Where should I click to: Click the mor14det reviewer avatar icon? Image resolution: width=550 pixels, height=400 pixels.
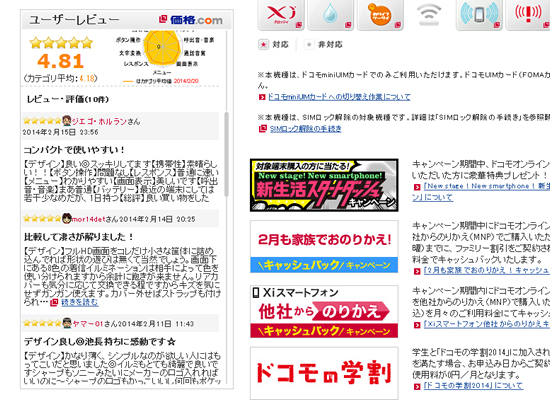(67, 218)
